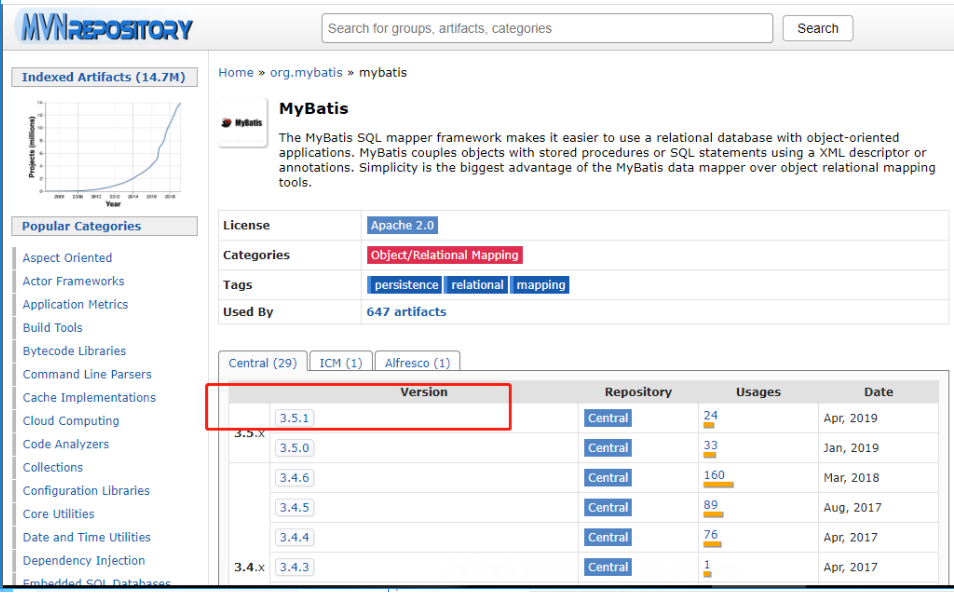Click the 3.4.x version group label
Image resolution: width=954 pixels, height=592 pixels.
(249, 567)
